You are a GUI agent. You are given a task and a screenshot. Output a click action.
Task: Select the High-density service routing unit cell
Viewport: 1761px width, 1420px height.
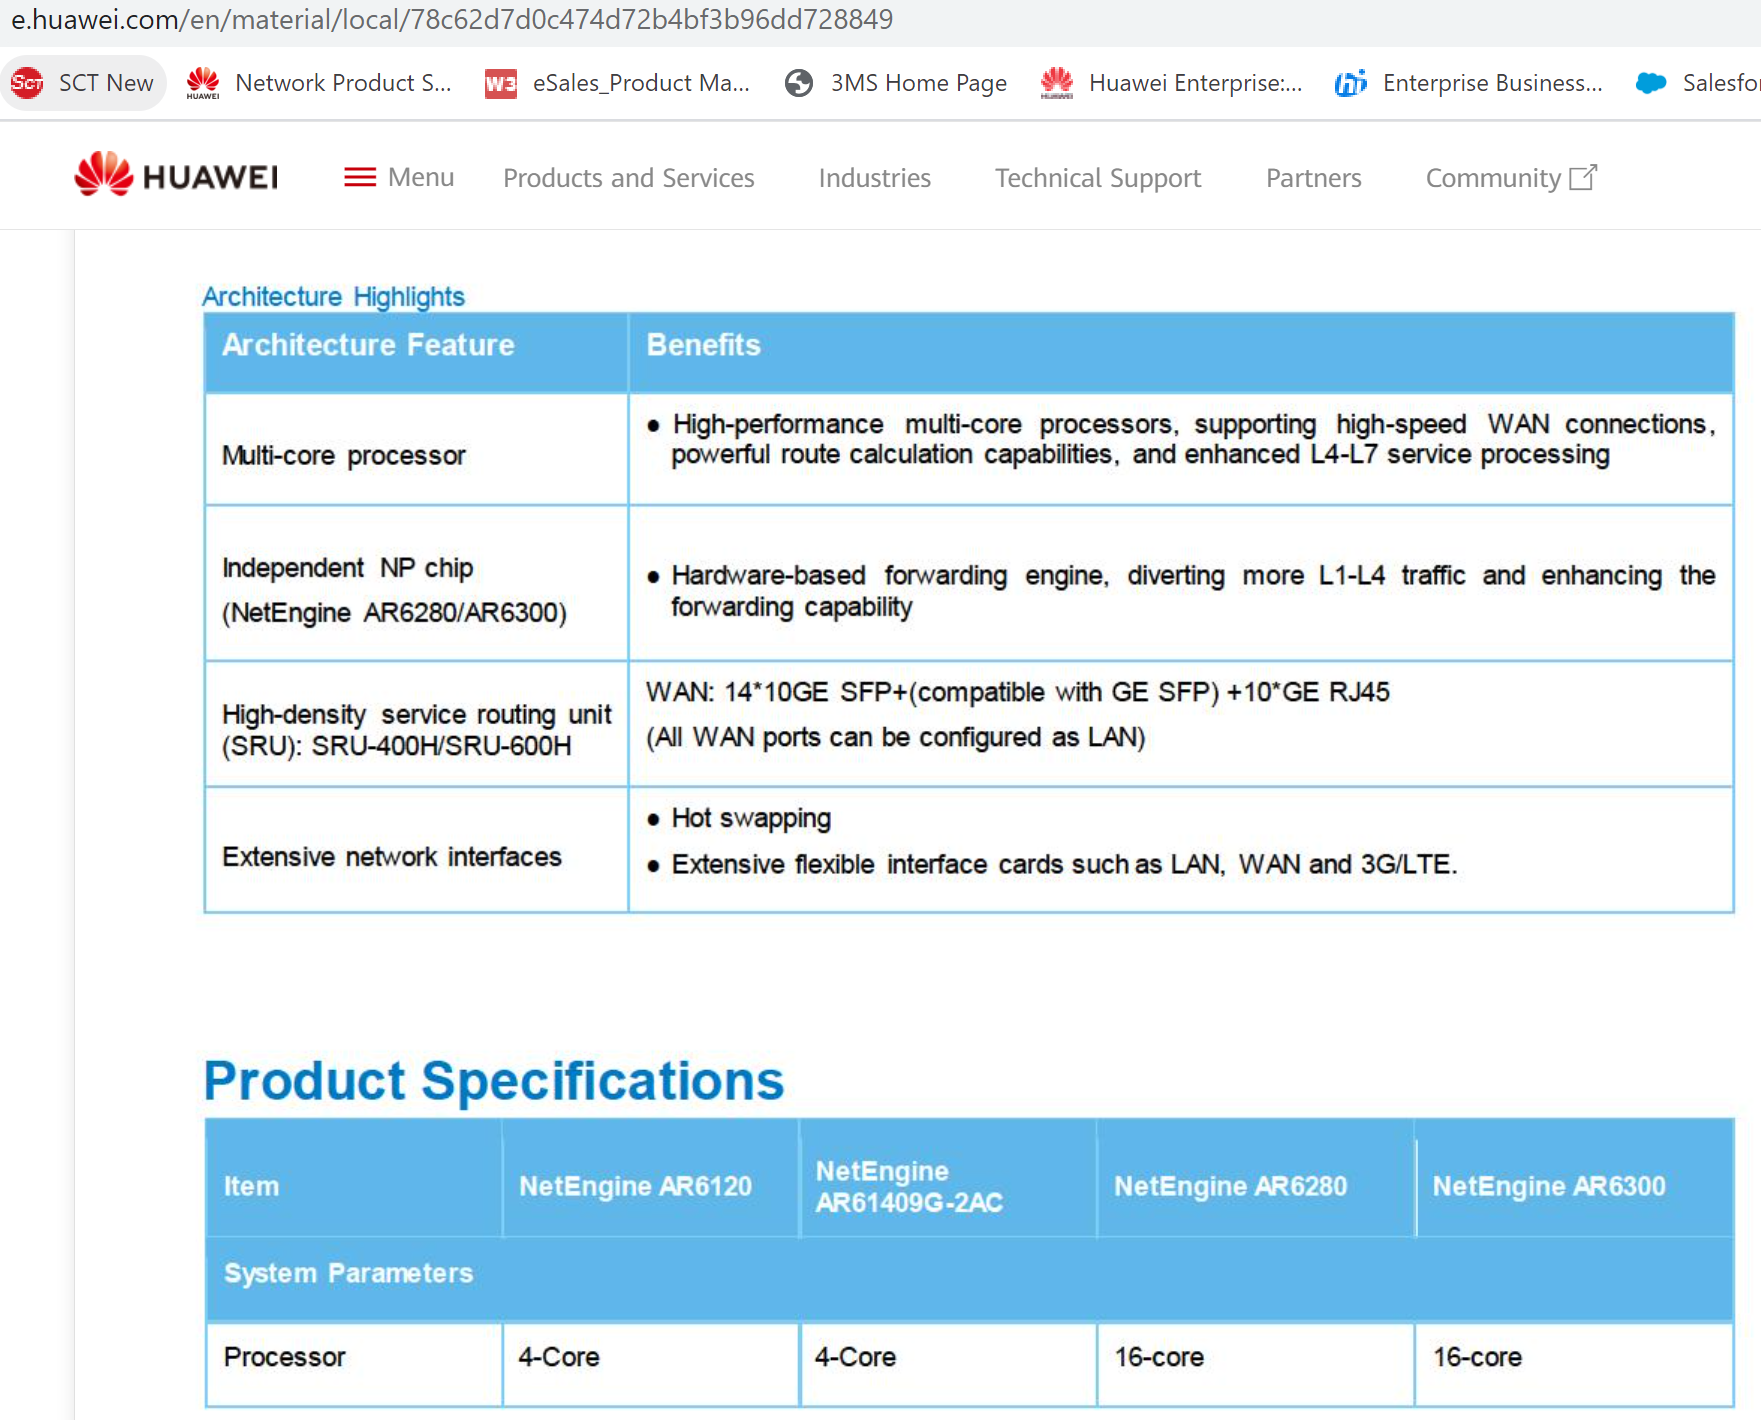click(416, 724)
